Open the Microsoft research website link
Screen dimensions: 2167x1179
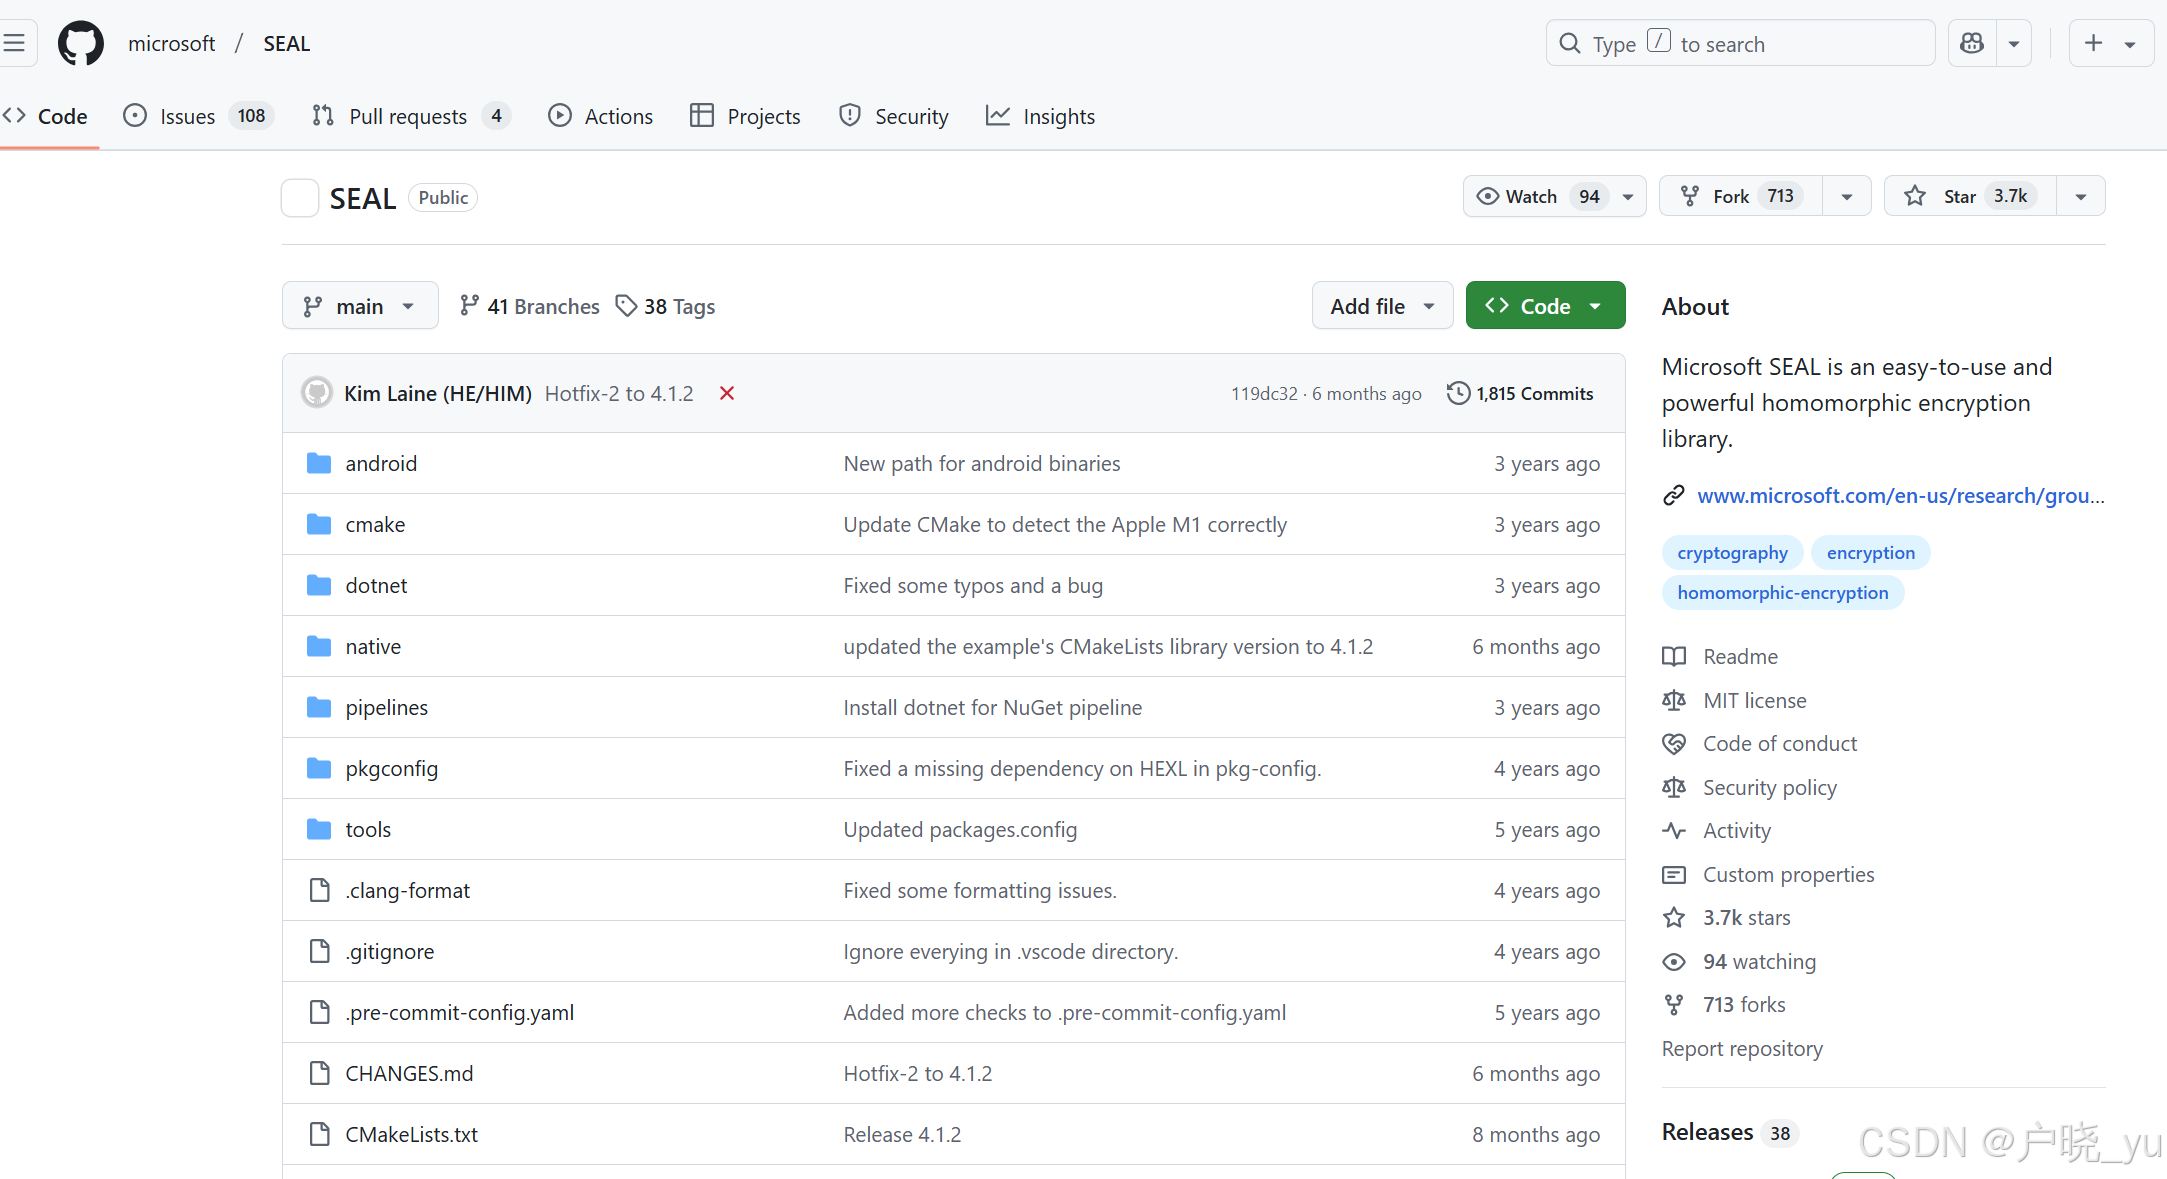coord(1899,495)
